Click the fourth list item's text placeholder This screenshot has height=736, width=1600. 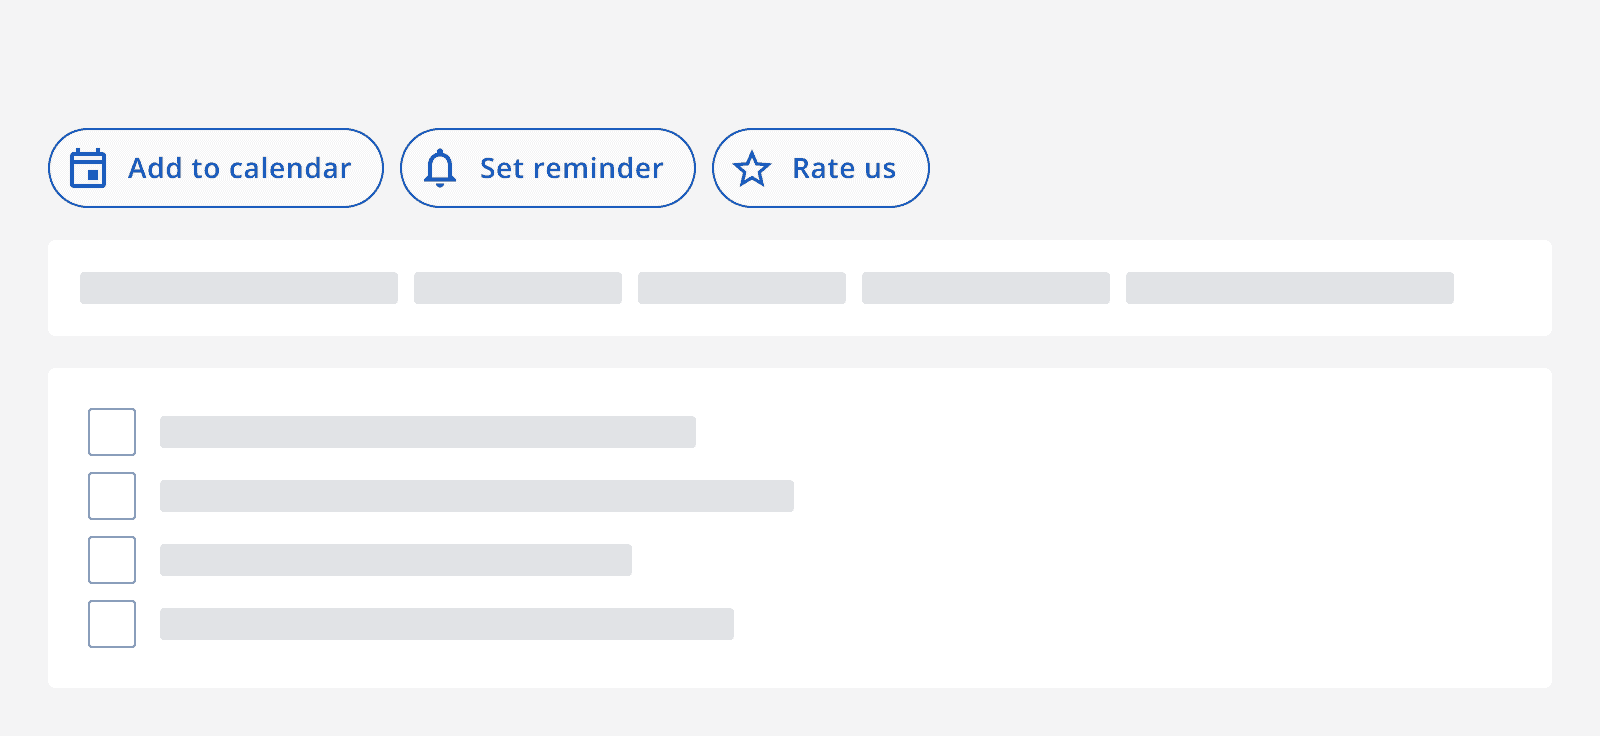coord(446,624)
